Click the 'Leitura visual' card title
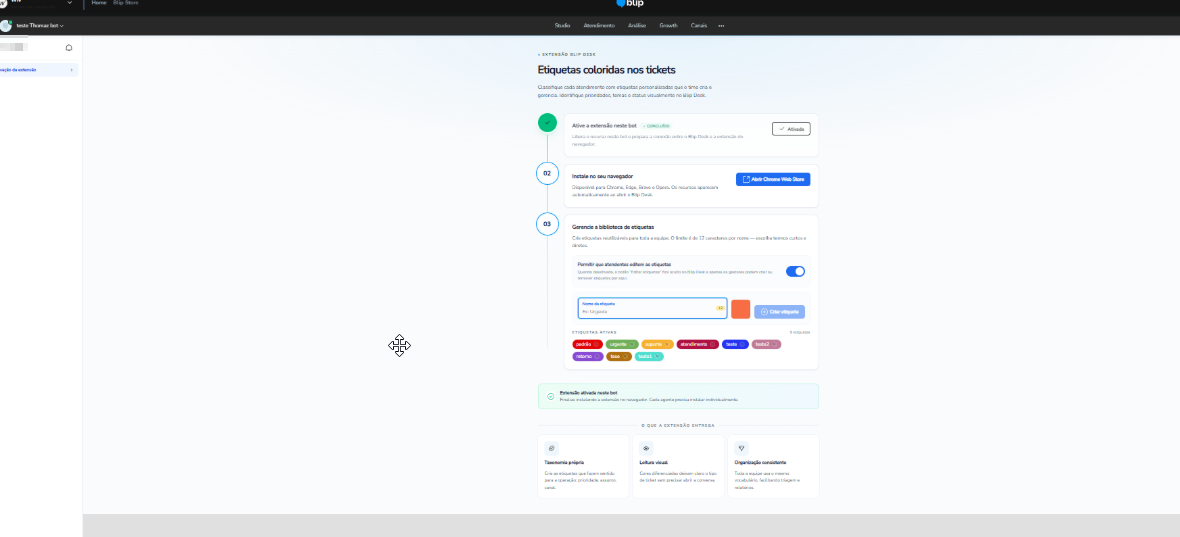The image size is (1180, 537). tap(653, 463)
